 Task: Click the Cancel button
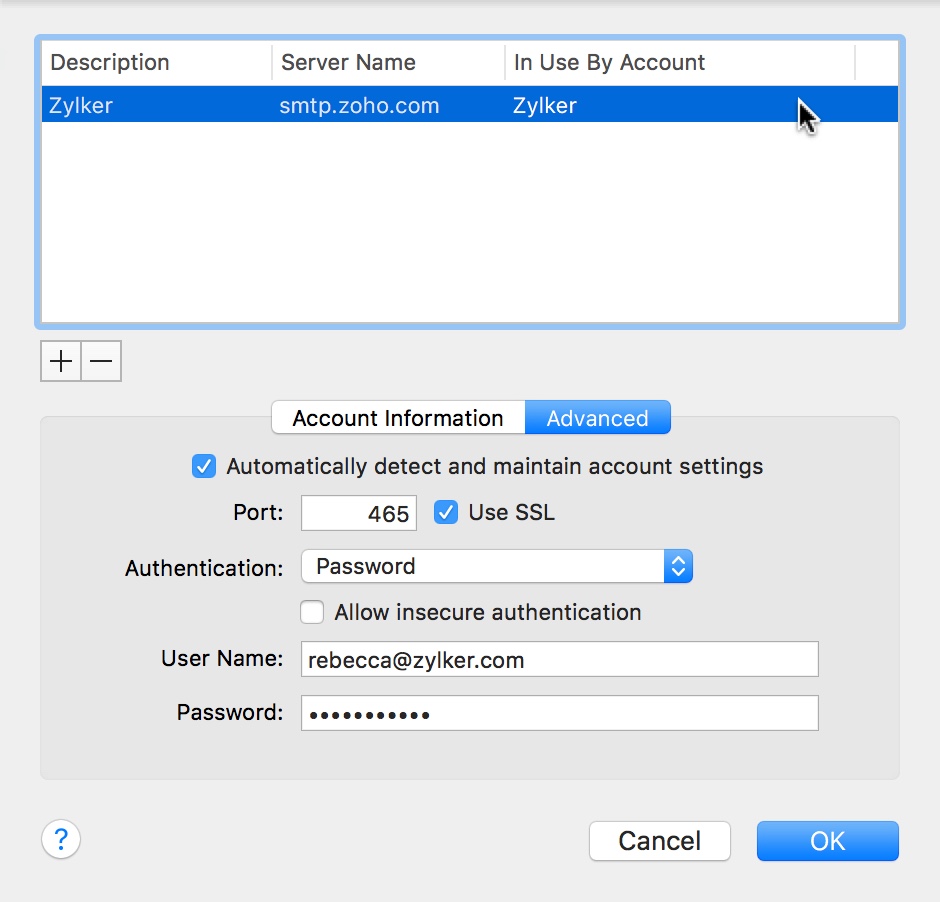coord(660,841)
